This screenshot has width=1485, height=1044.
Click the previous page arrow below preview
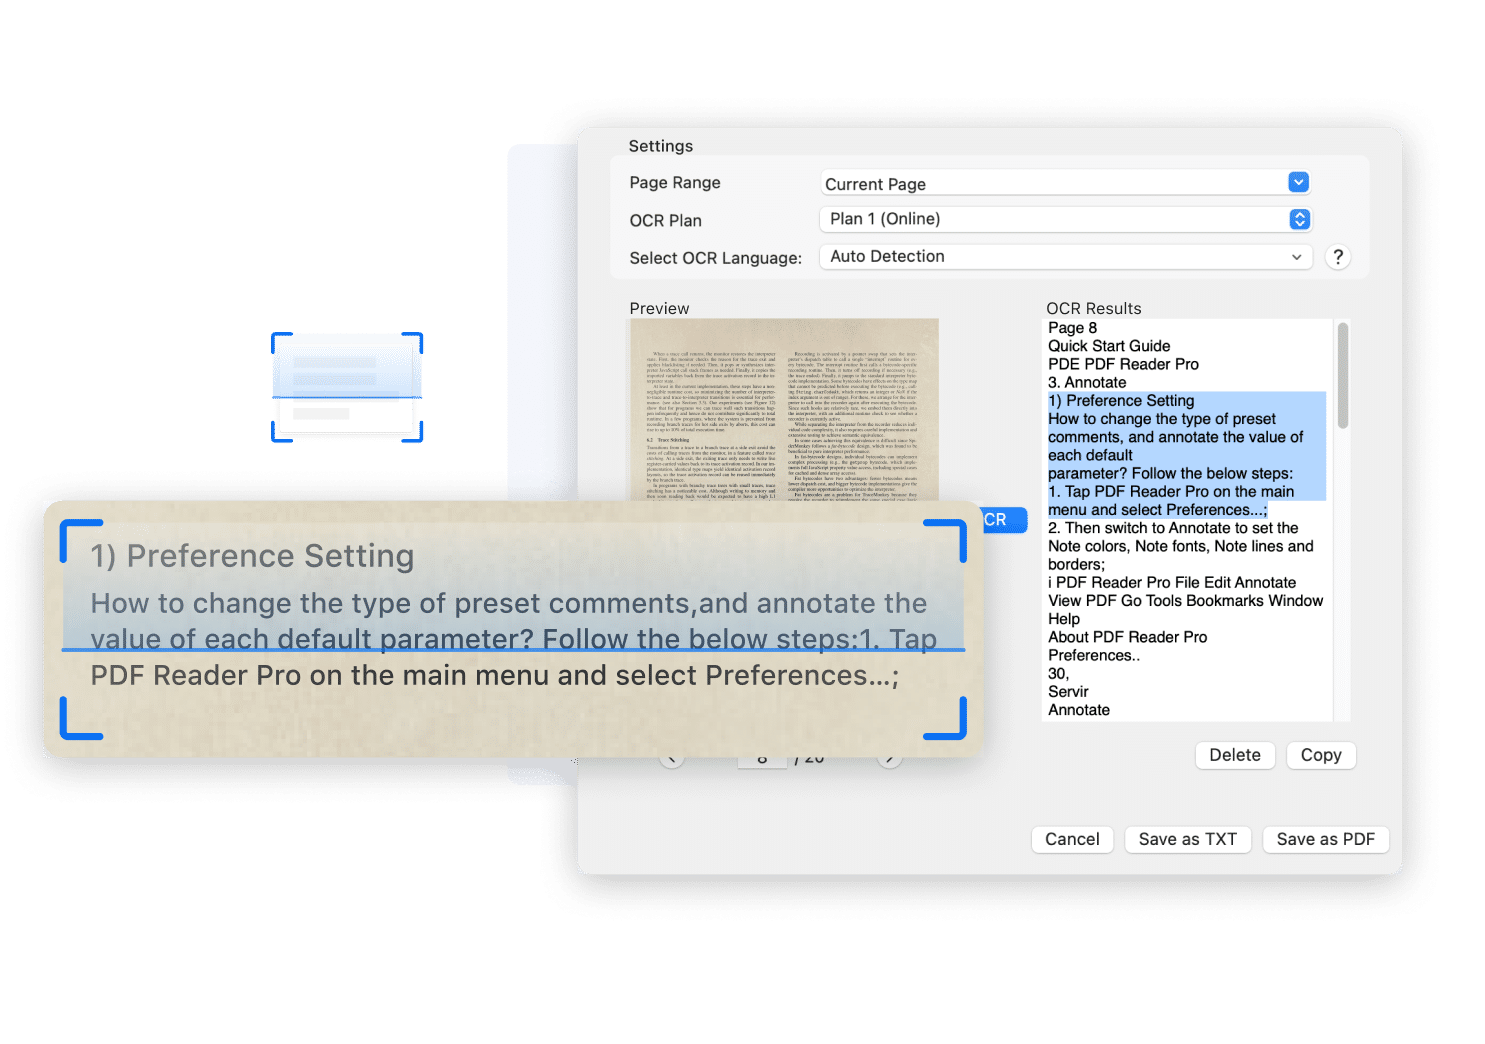coord(672,759)
